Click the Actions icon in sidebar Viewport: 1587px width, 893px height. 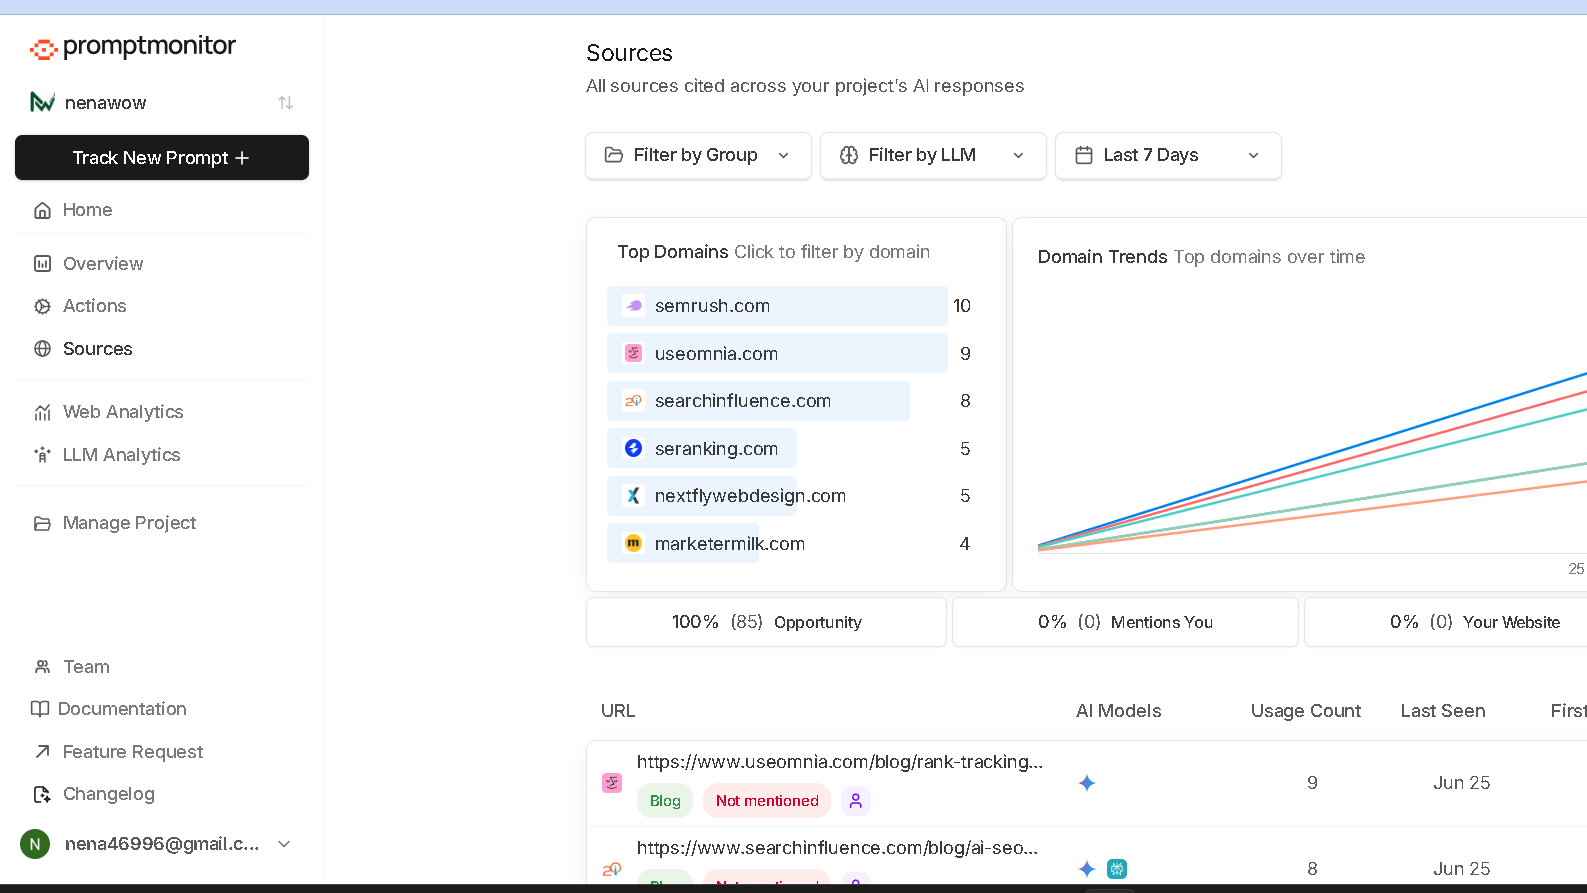coord(42,306)
